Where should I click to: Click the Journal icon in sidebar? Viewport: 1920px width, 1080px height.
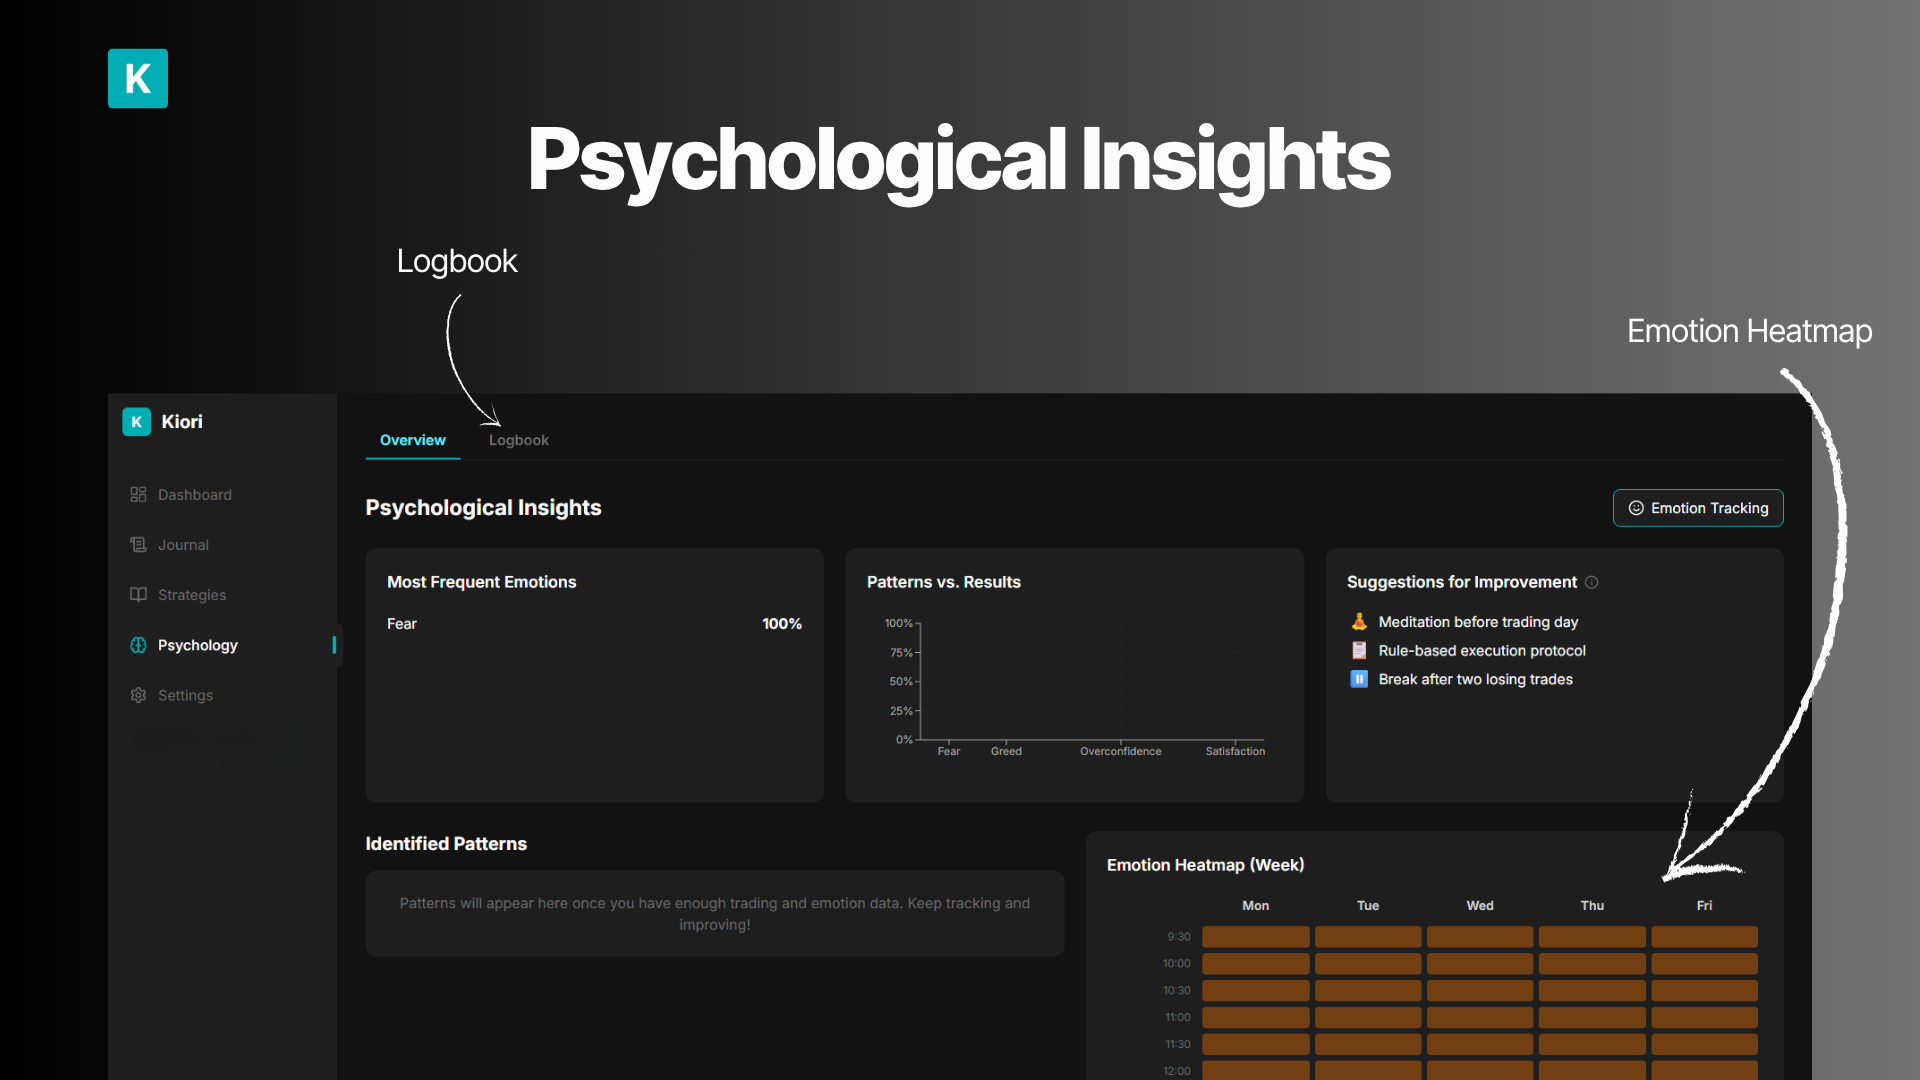point(138,545)
